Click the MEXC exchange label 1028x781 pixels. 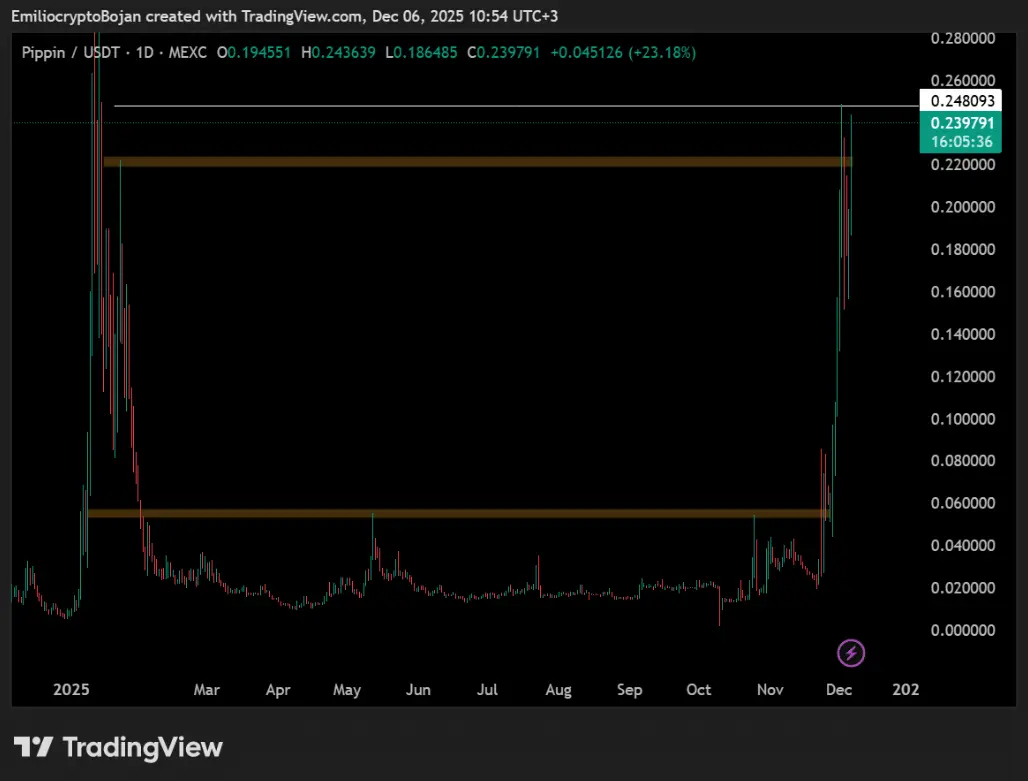(188, 52)
